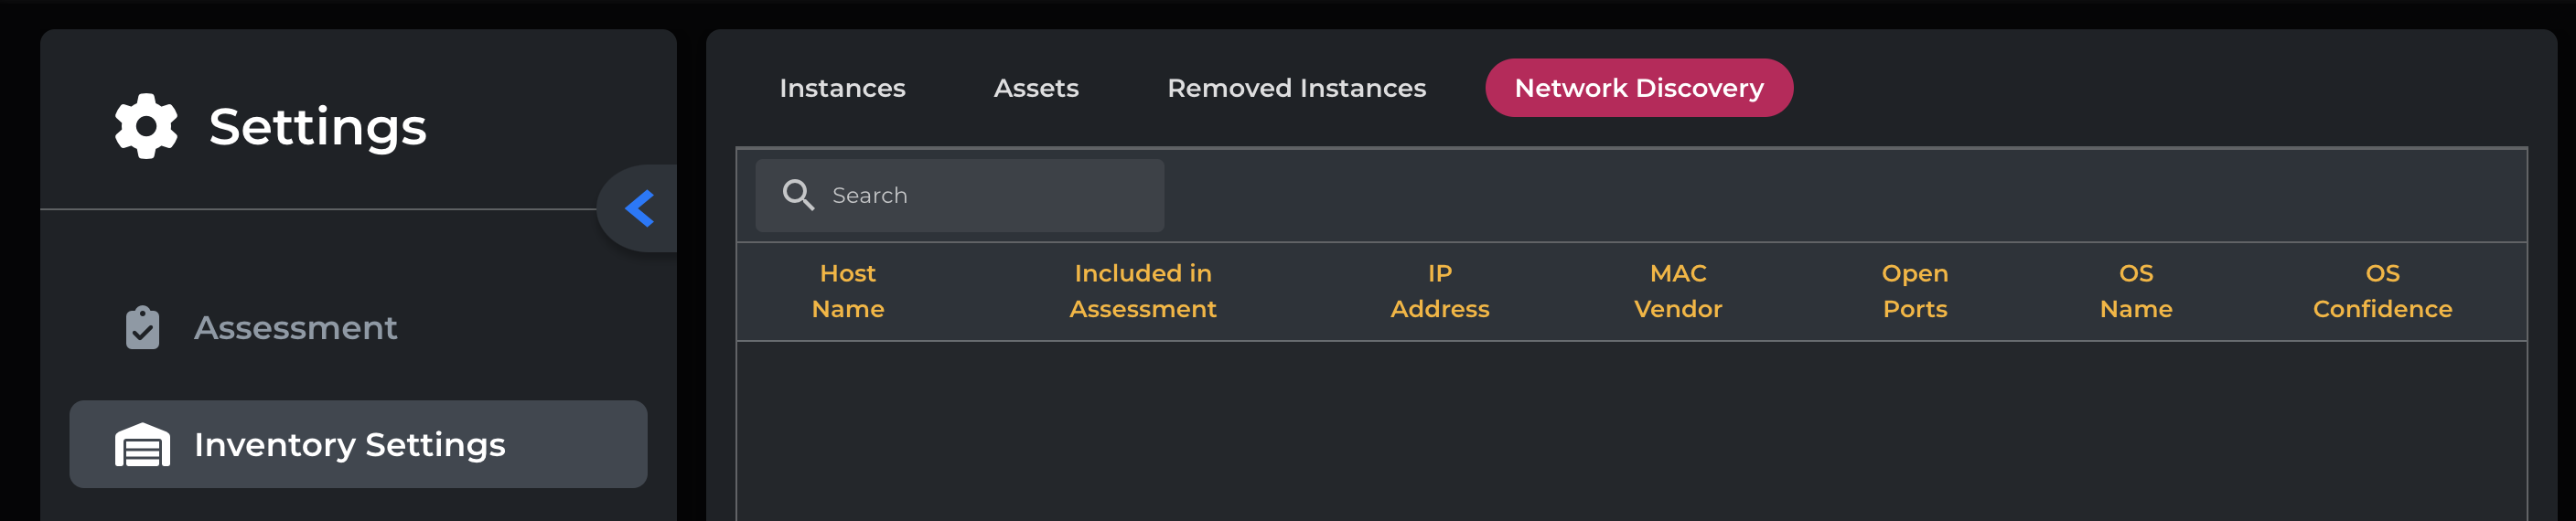Open the Removed Instances tab
2576x521 pixels.
1296,88
